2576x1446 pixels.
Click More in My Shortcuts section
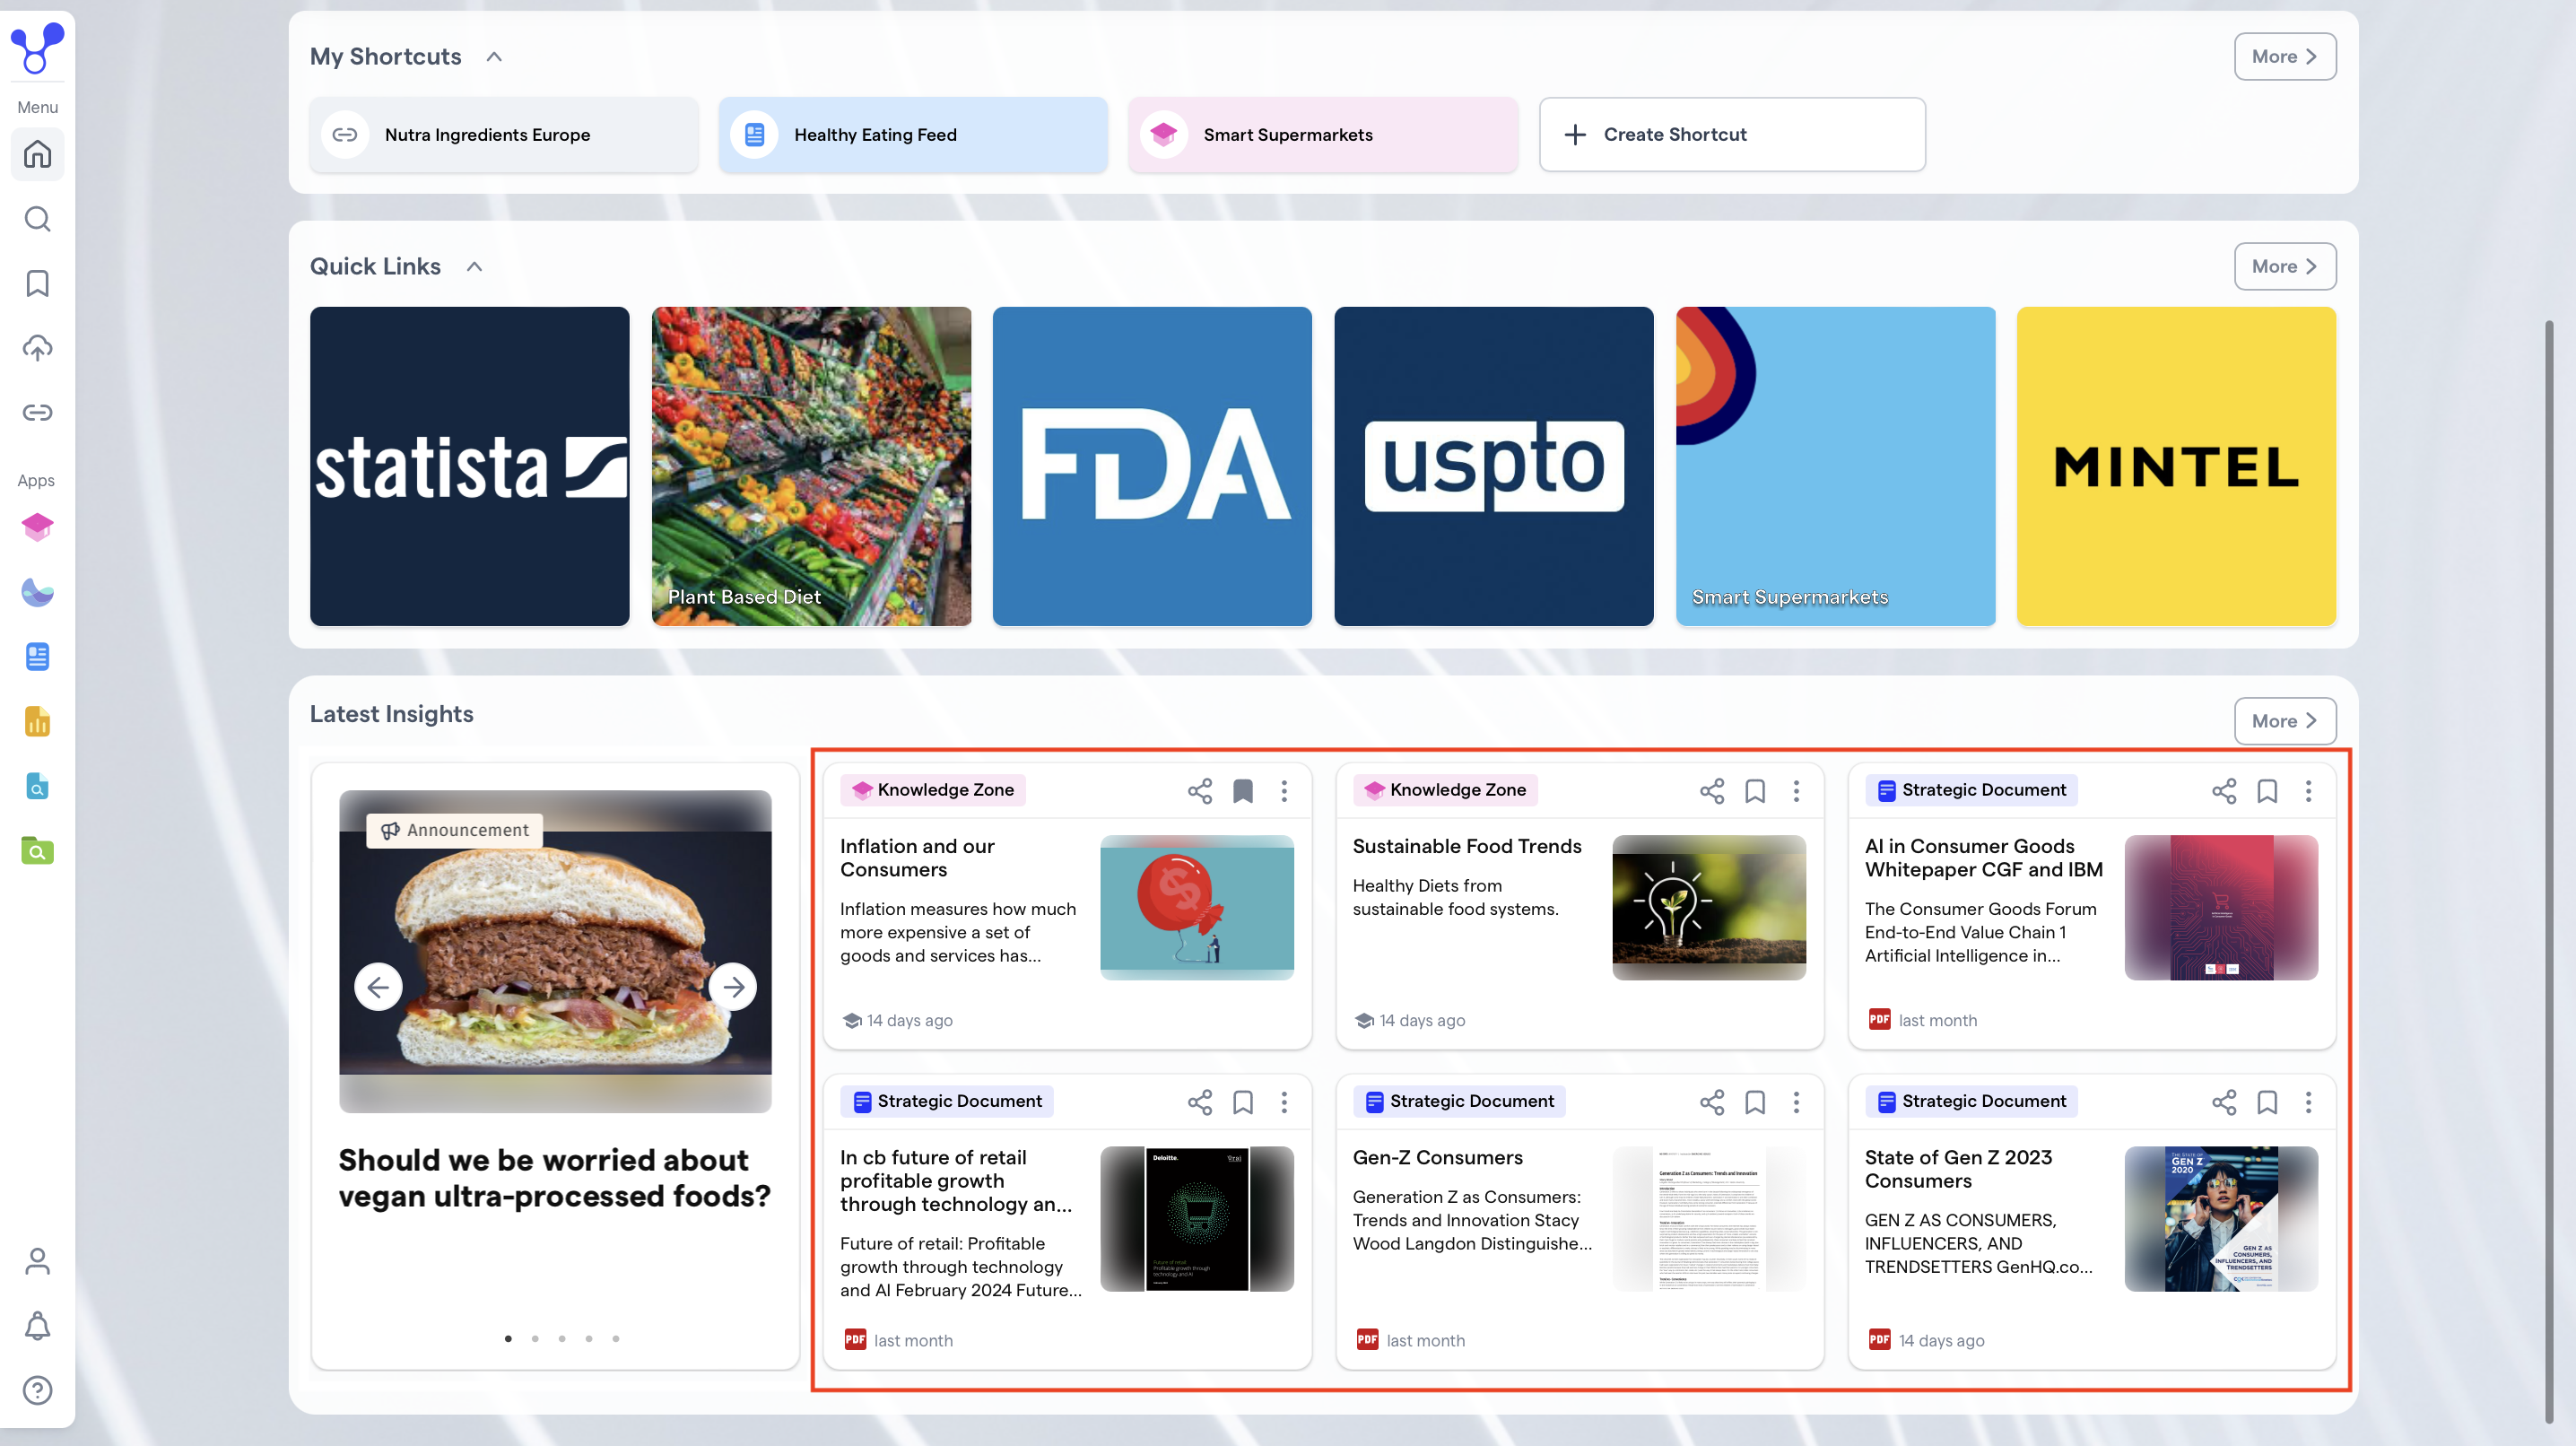click(x=2284, y=57)
